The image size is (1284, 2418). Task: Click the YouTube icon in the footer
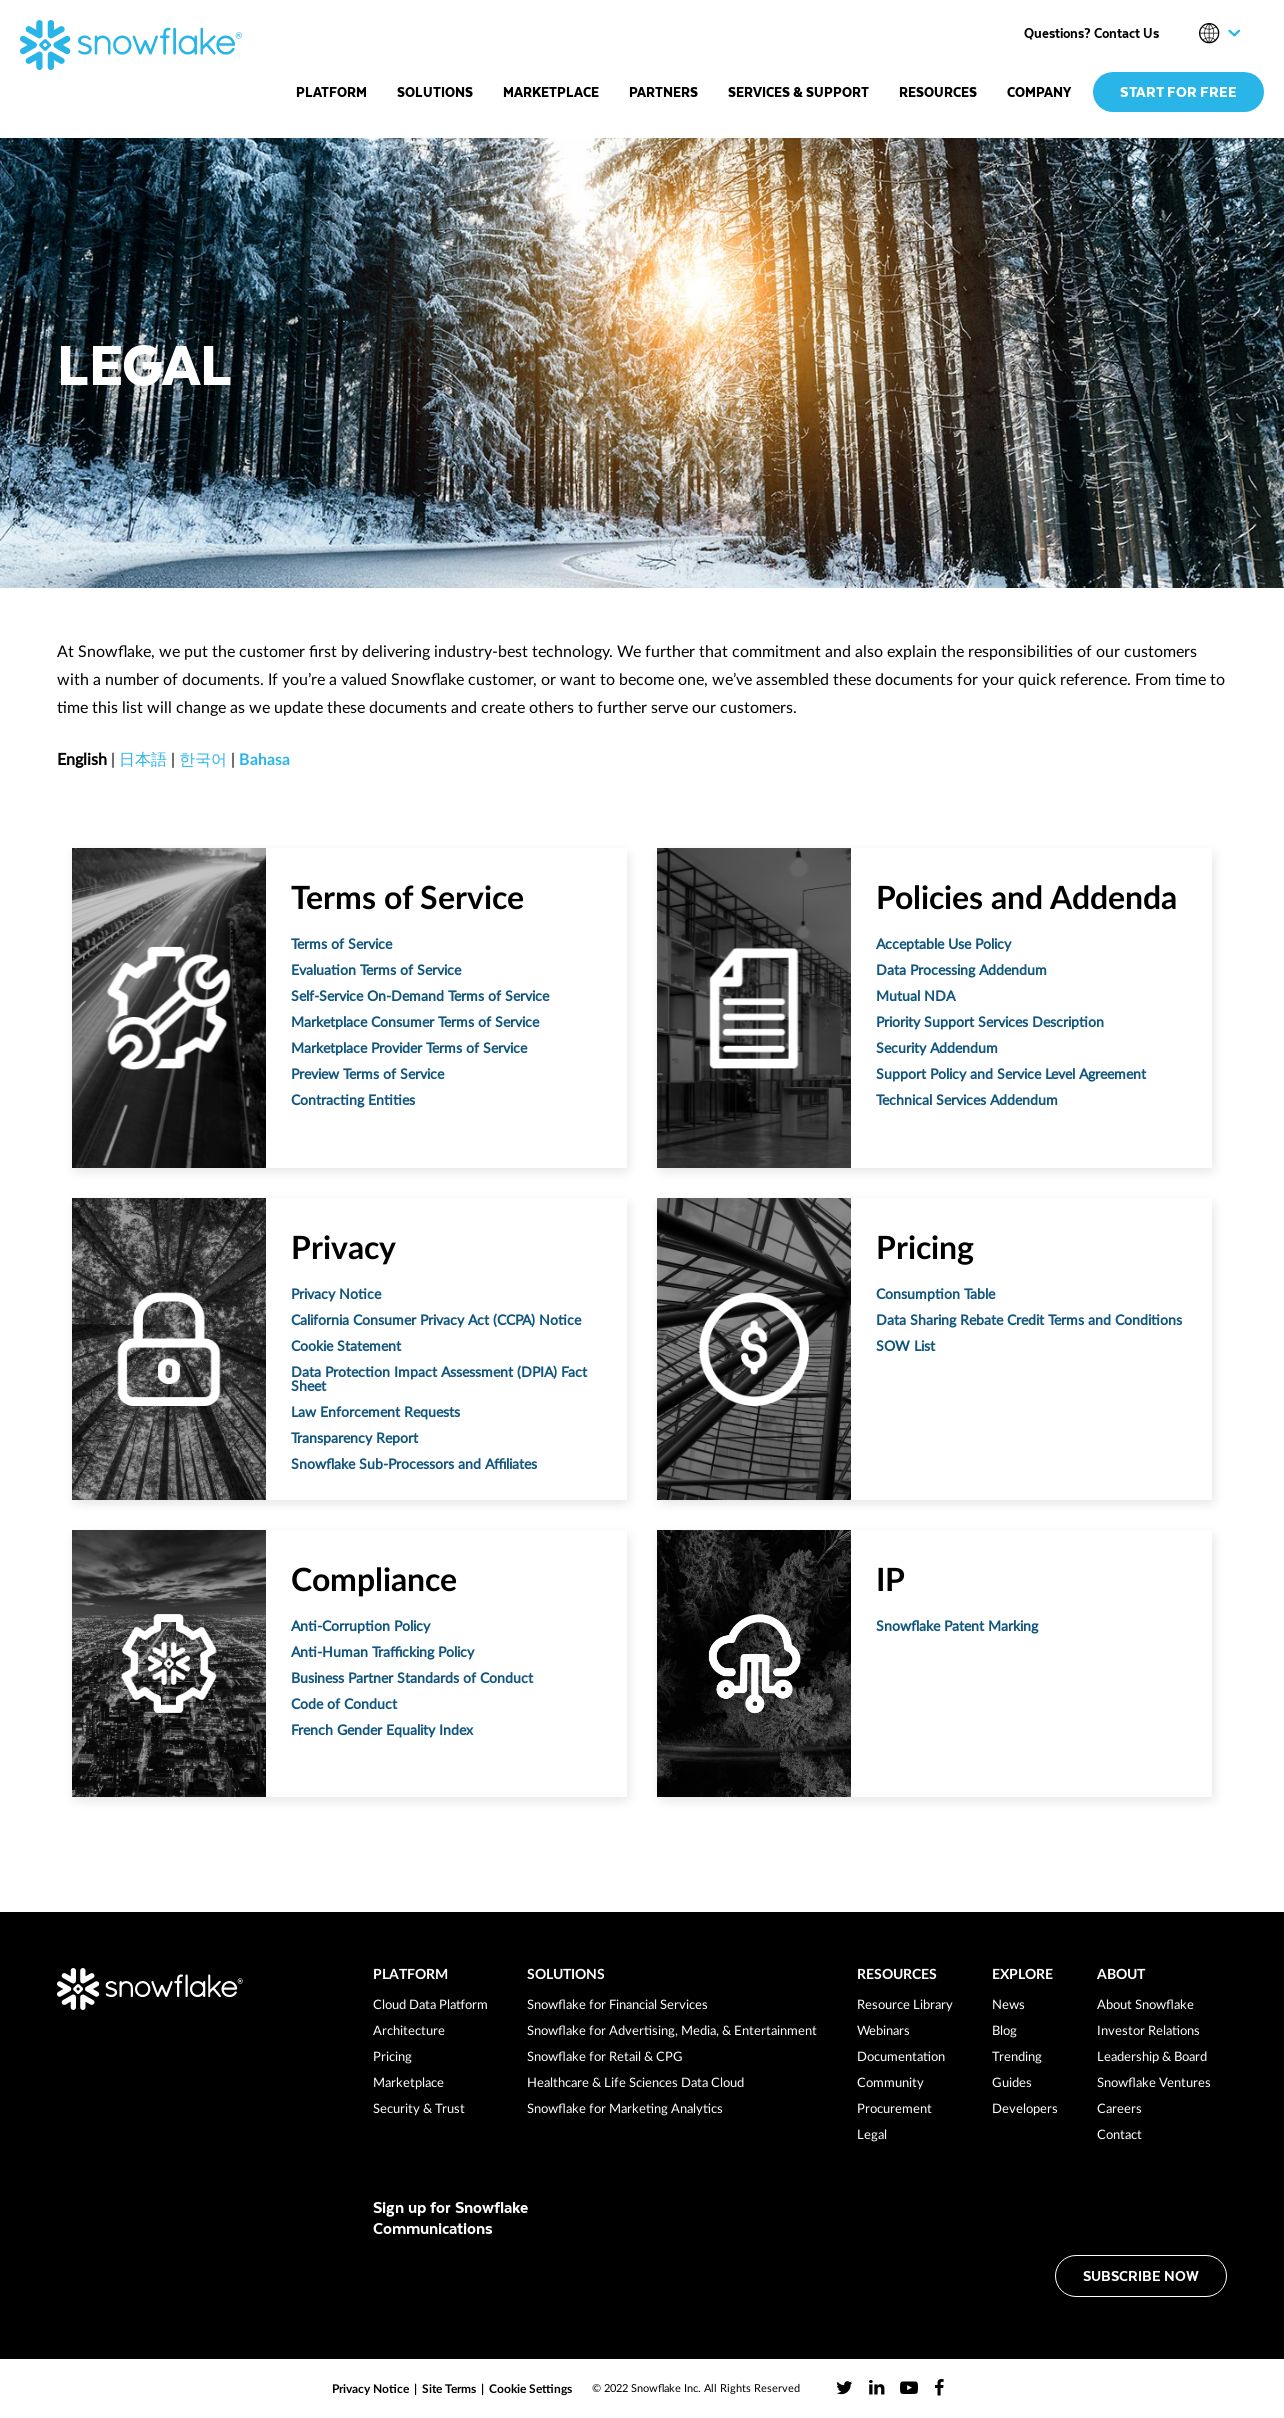pos(909,2387)
